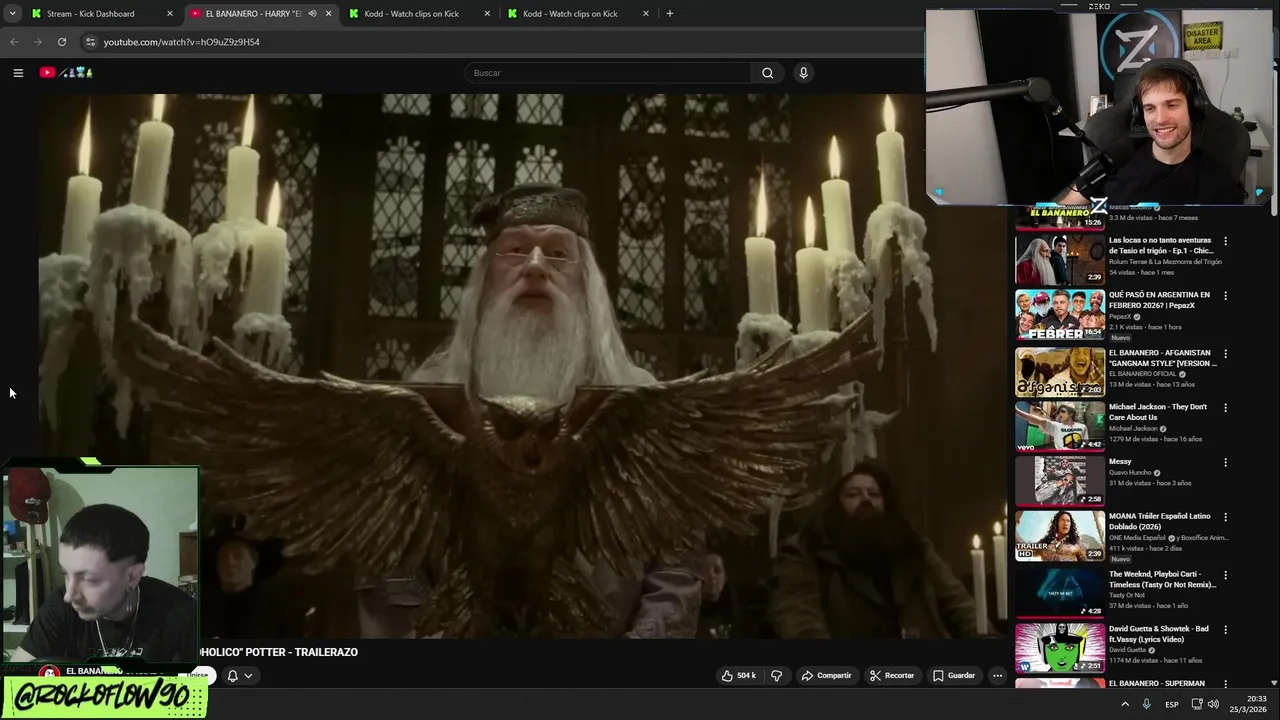Open notification bell dropdown for channel
Image resolution: width=1280 pixels, height=720 pixels.
pyautogui.click(x=239, y=676)
